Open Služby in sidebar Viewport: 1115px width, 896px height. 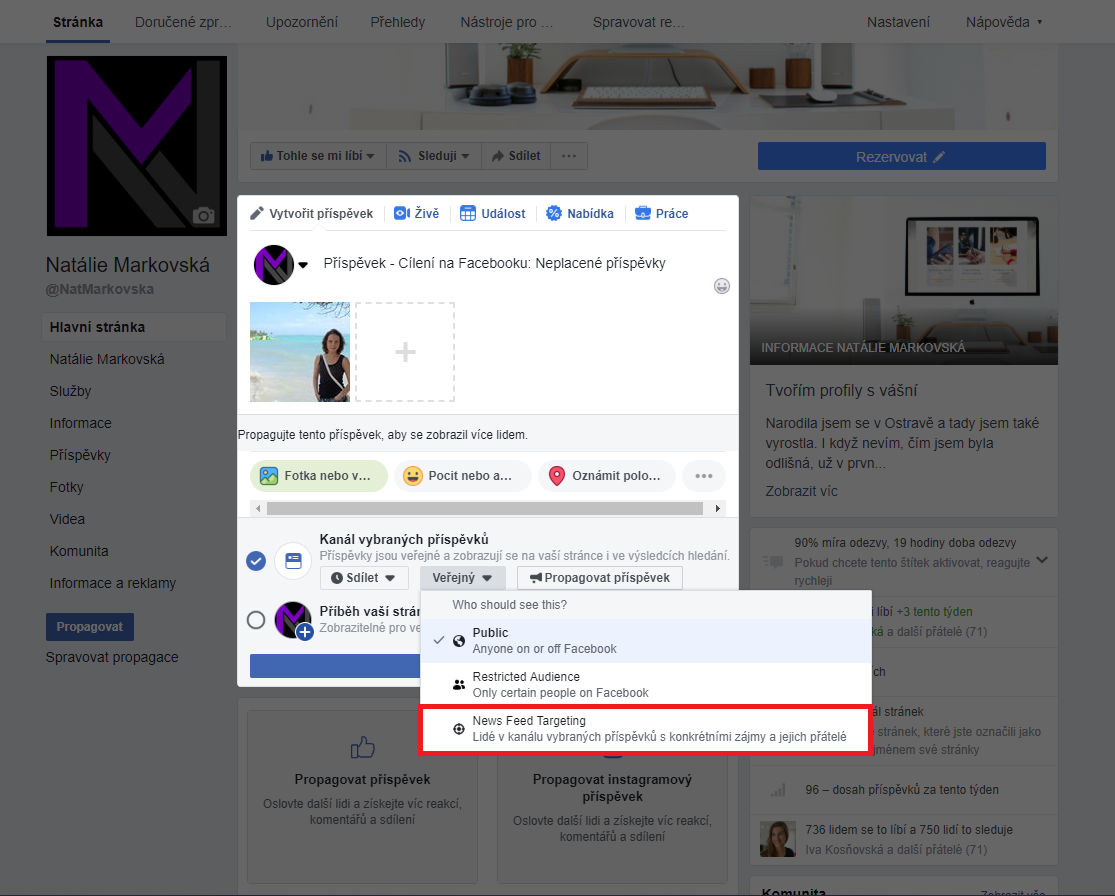pos(70,391)
